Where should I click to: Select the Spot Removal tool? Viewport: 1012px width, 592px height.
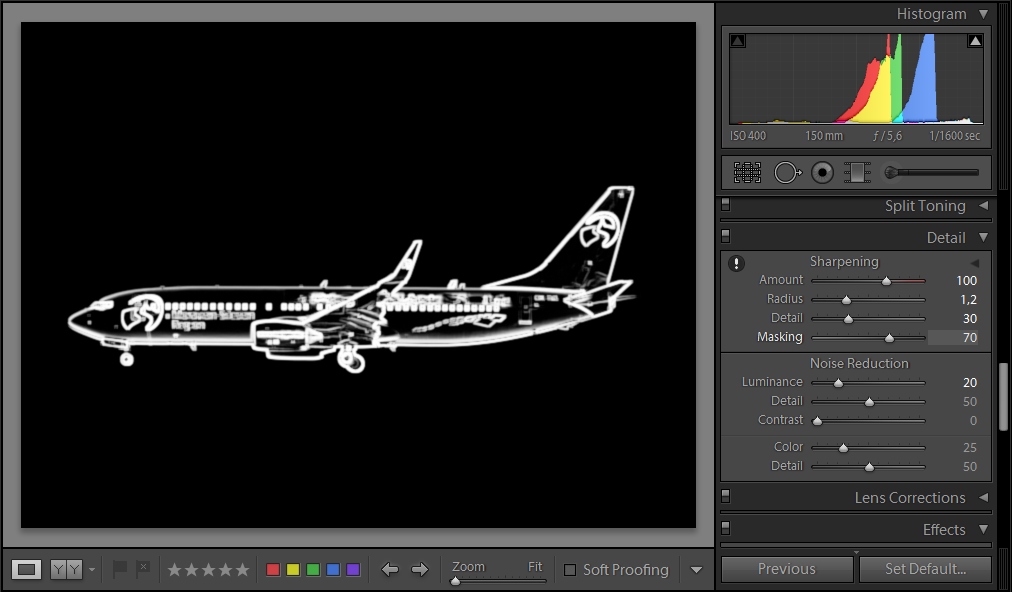pos(787,172)
